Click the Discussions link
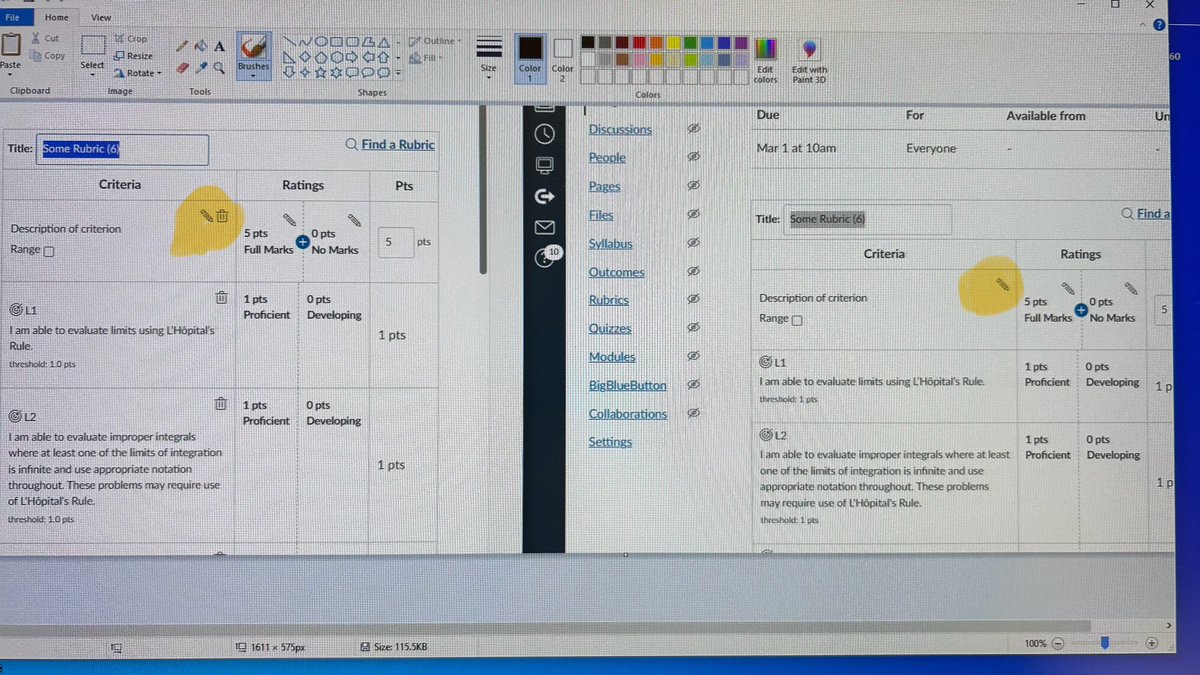The image size is (1200, 675). (620, 129)
